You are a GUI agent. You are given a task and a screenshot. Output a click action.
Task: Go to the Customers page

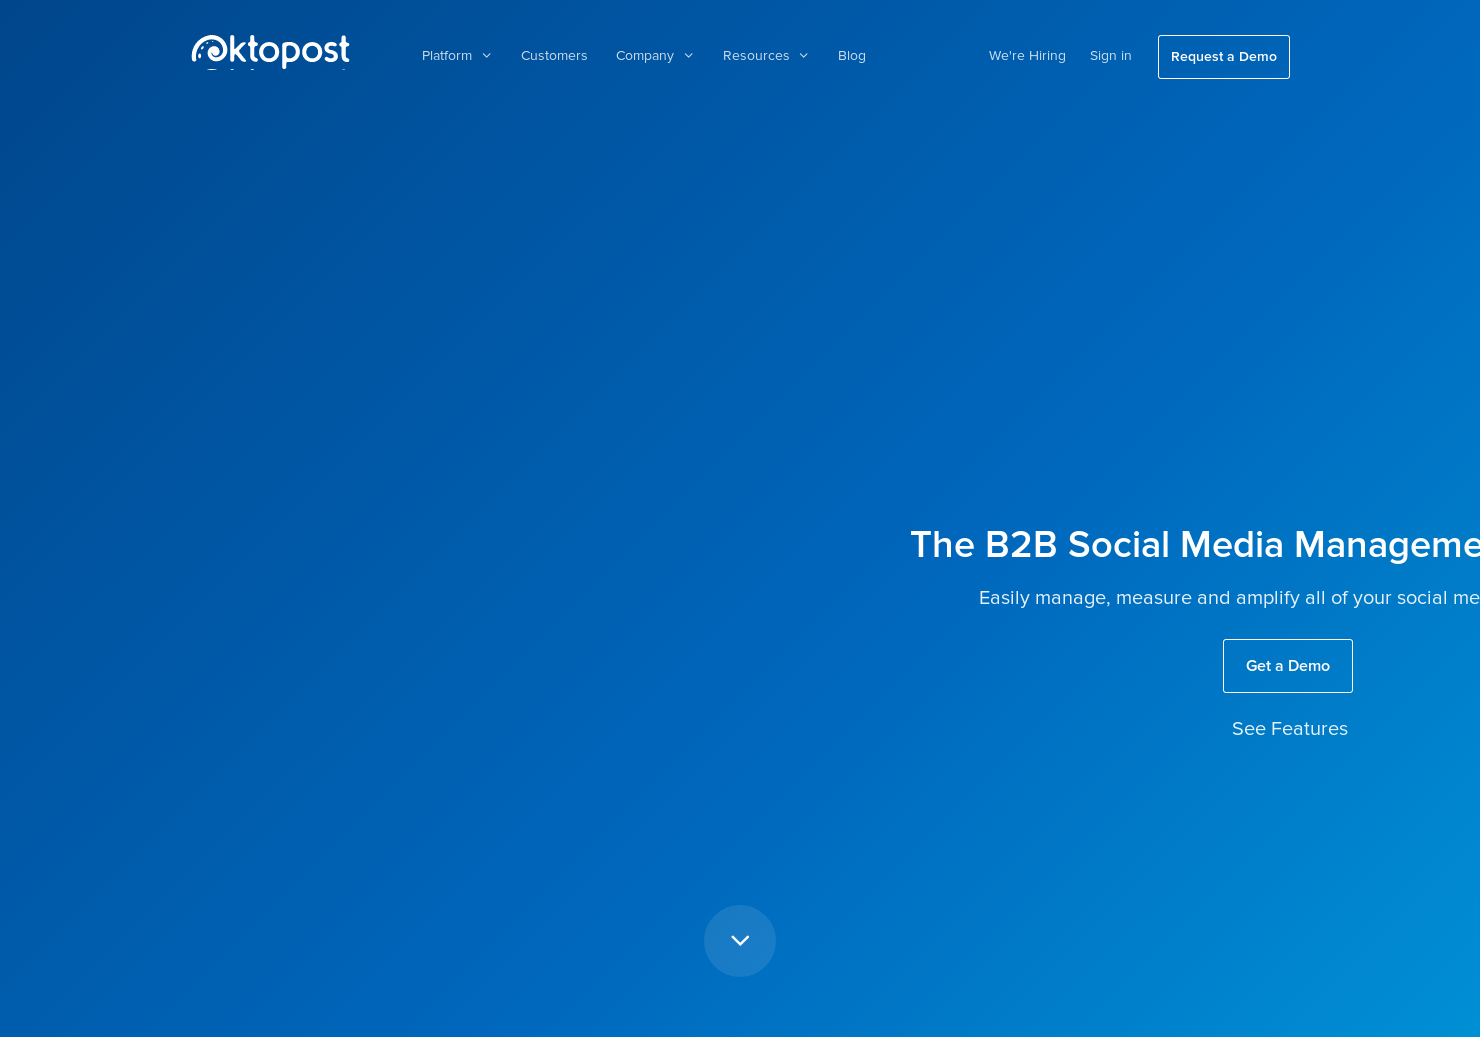554,56
